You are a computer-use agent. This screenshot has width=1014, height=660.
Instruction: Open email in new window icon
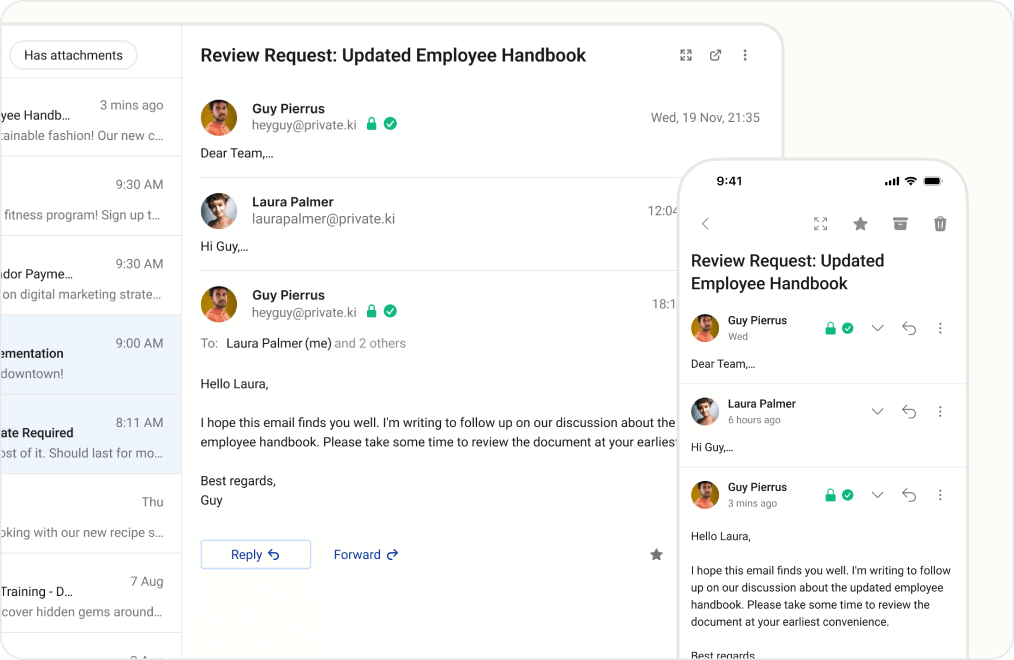715,55
